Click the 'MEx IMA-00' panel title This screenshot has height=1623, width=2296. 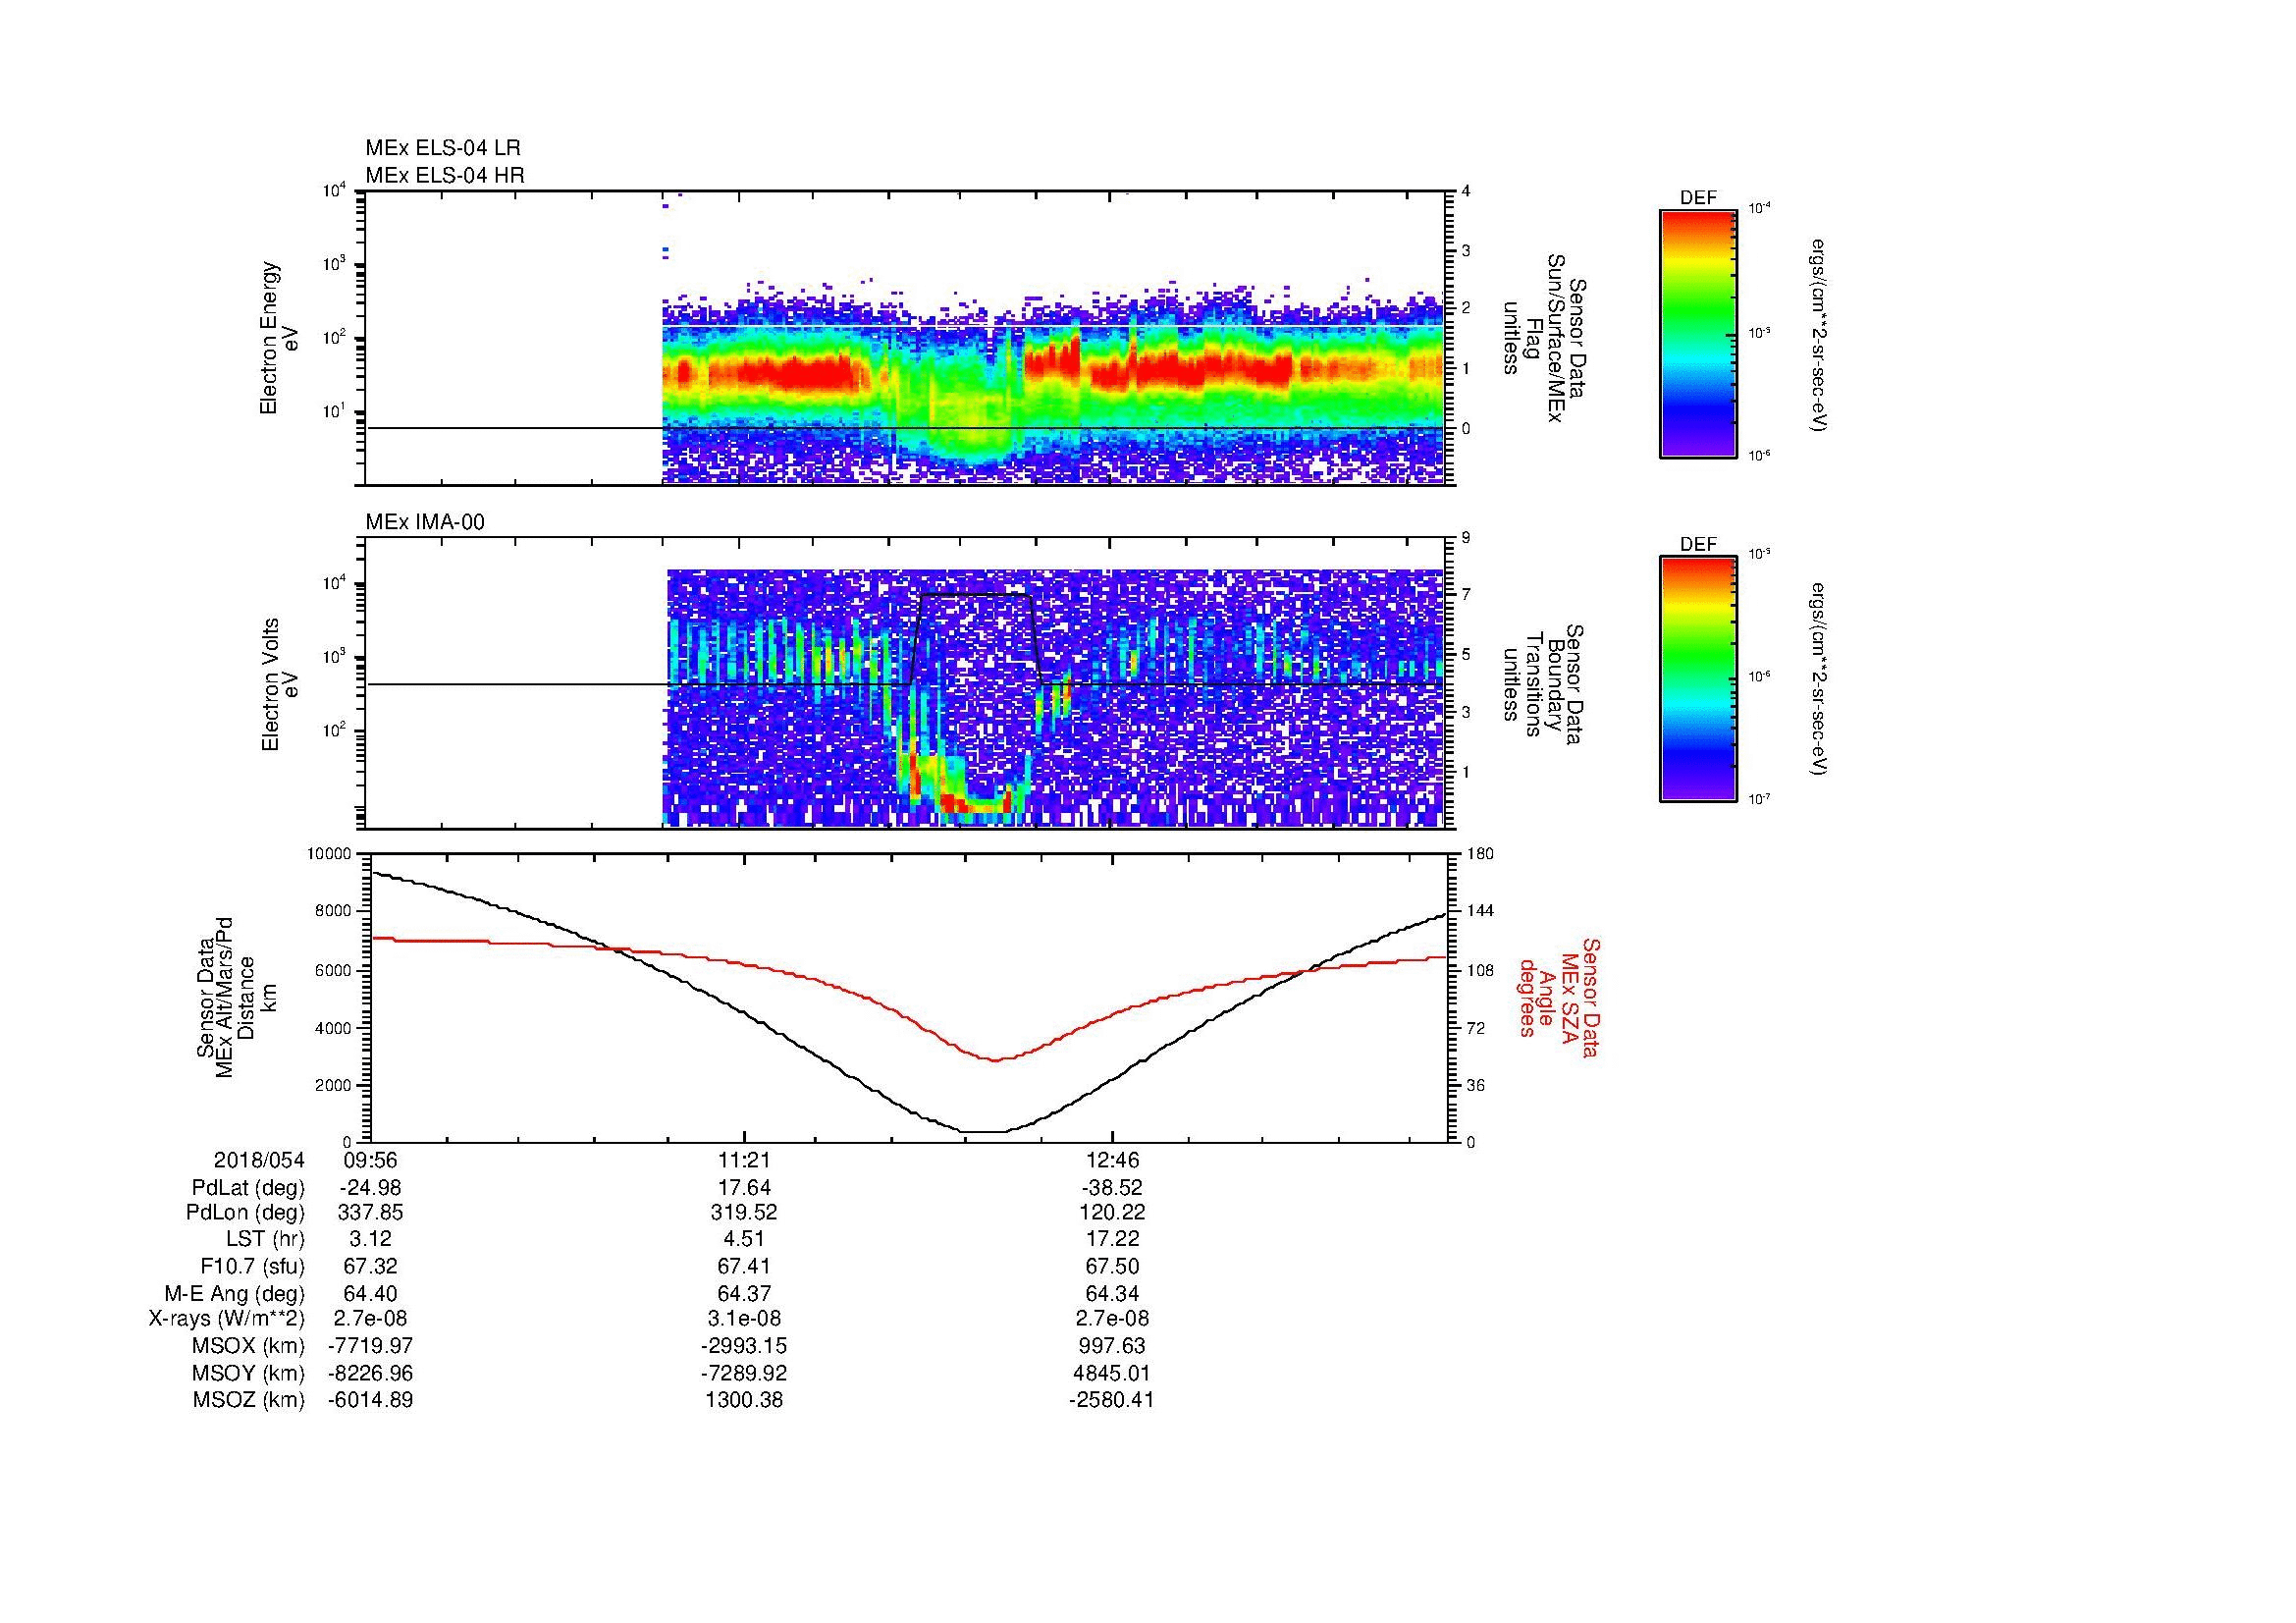[425, 522]
